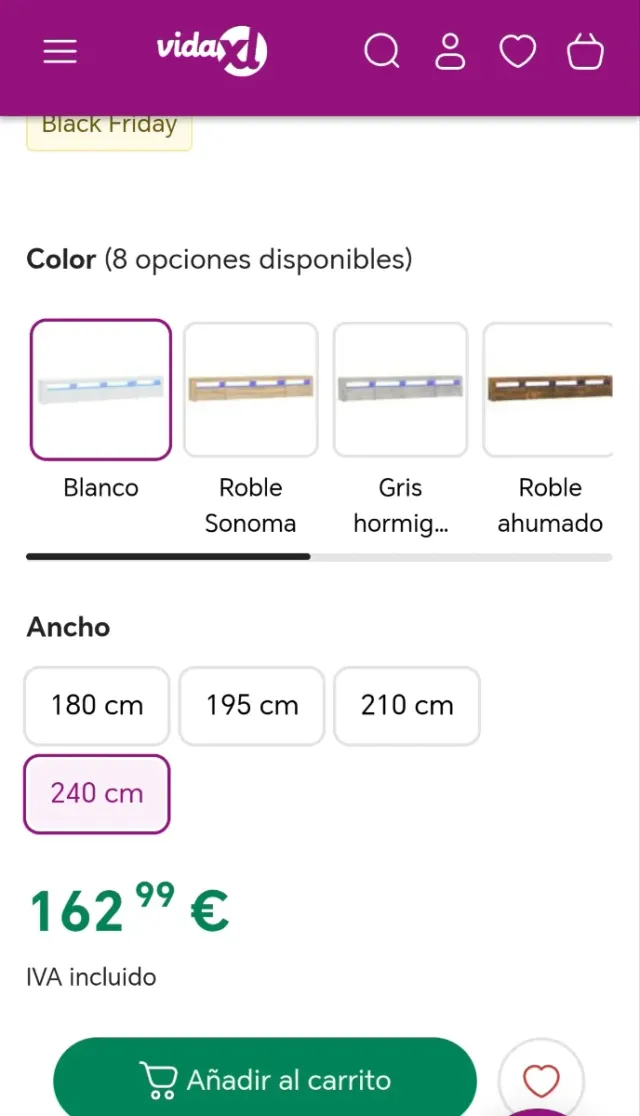
Task: Open the Black Friday promotion tag
Action: [x=108, y=124]
